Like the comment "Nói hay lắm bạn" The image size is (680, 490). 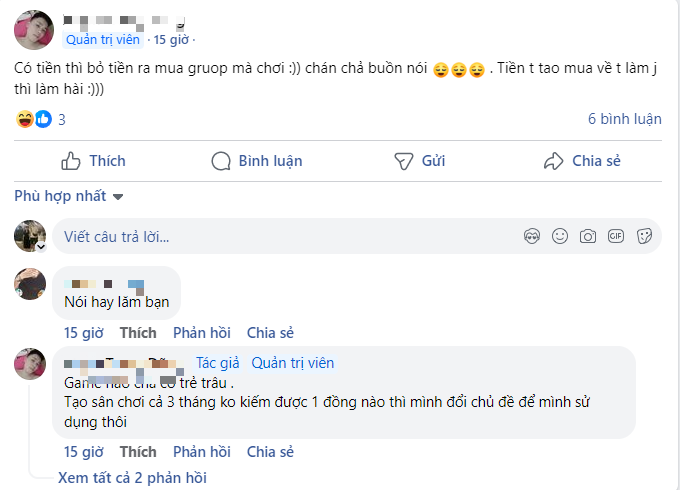(x=138, y=333)
